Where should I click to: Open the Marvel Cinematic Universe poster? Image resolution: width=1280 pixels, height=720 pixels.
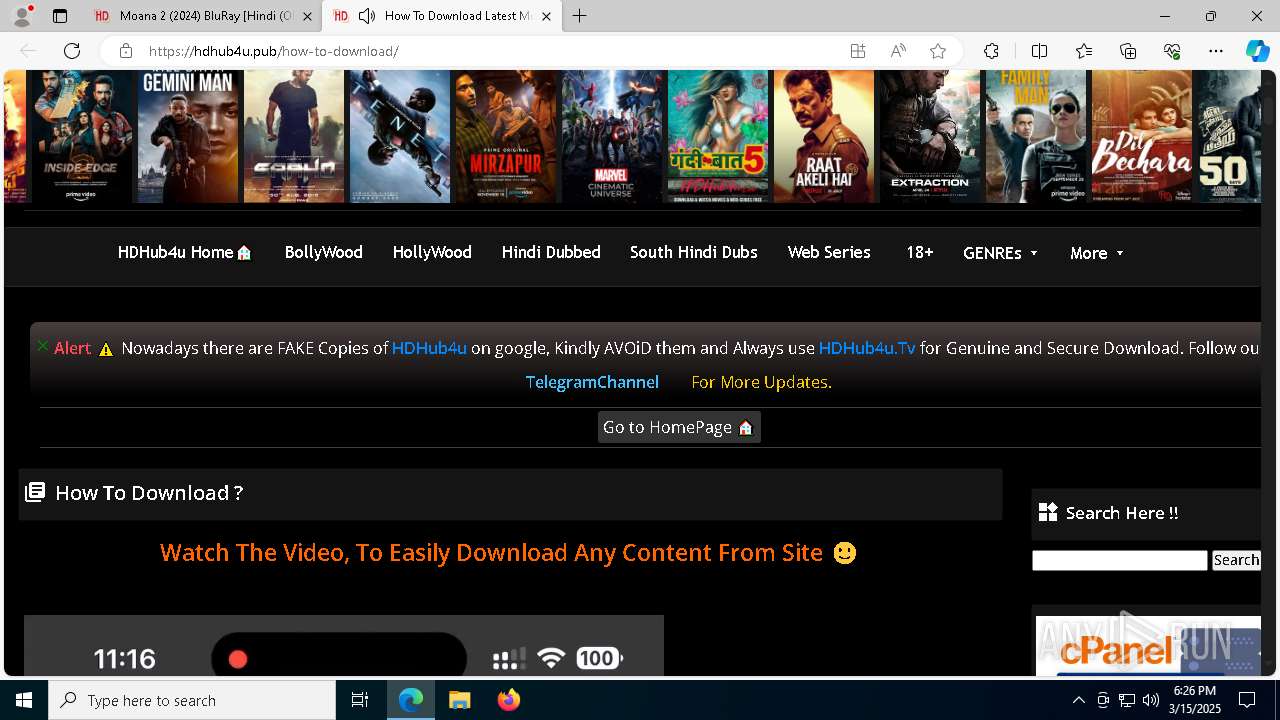612,136
